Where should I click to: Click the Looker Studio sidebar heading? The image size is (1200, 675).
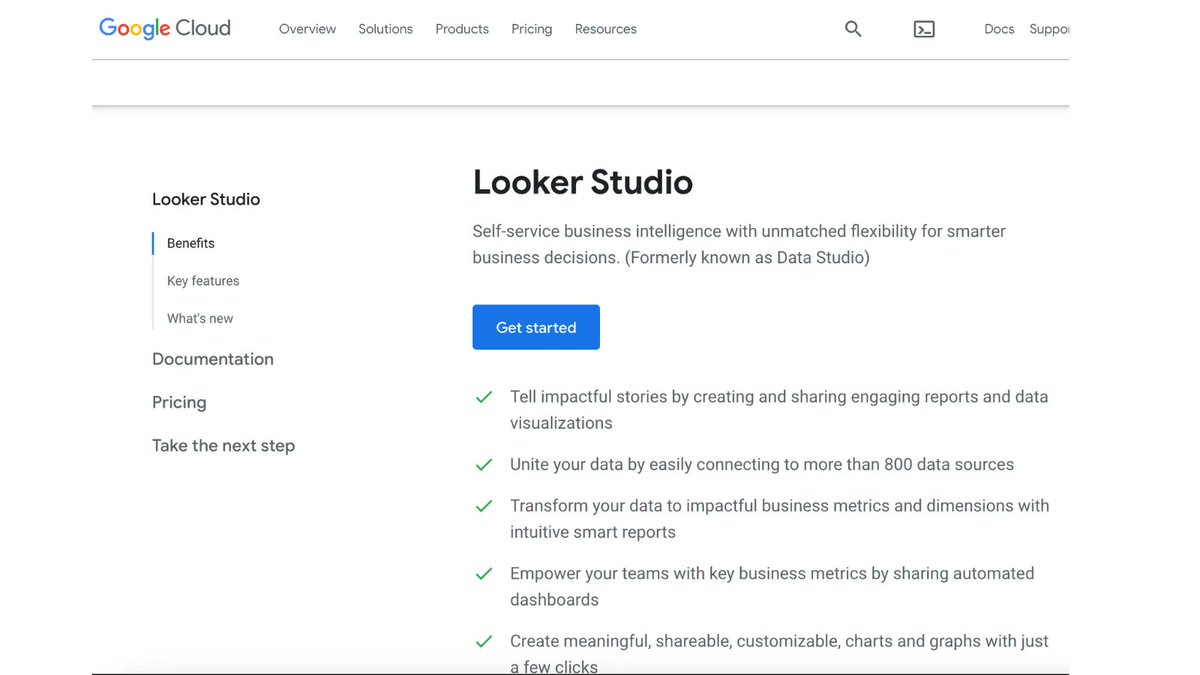[x=206, y=198]
